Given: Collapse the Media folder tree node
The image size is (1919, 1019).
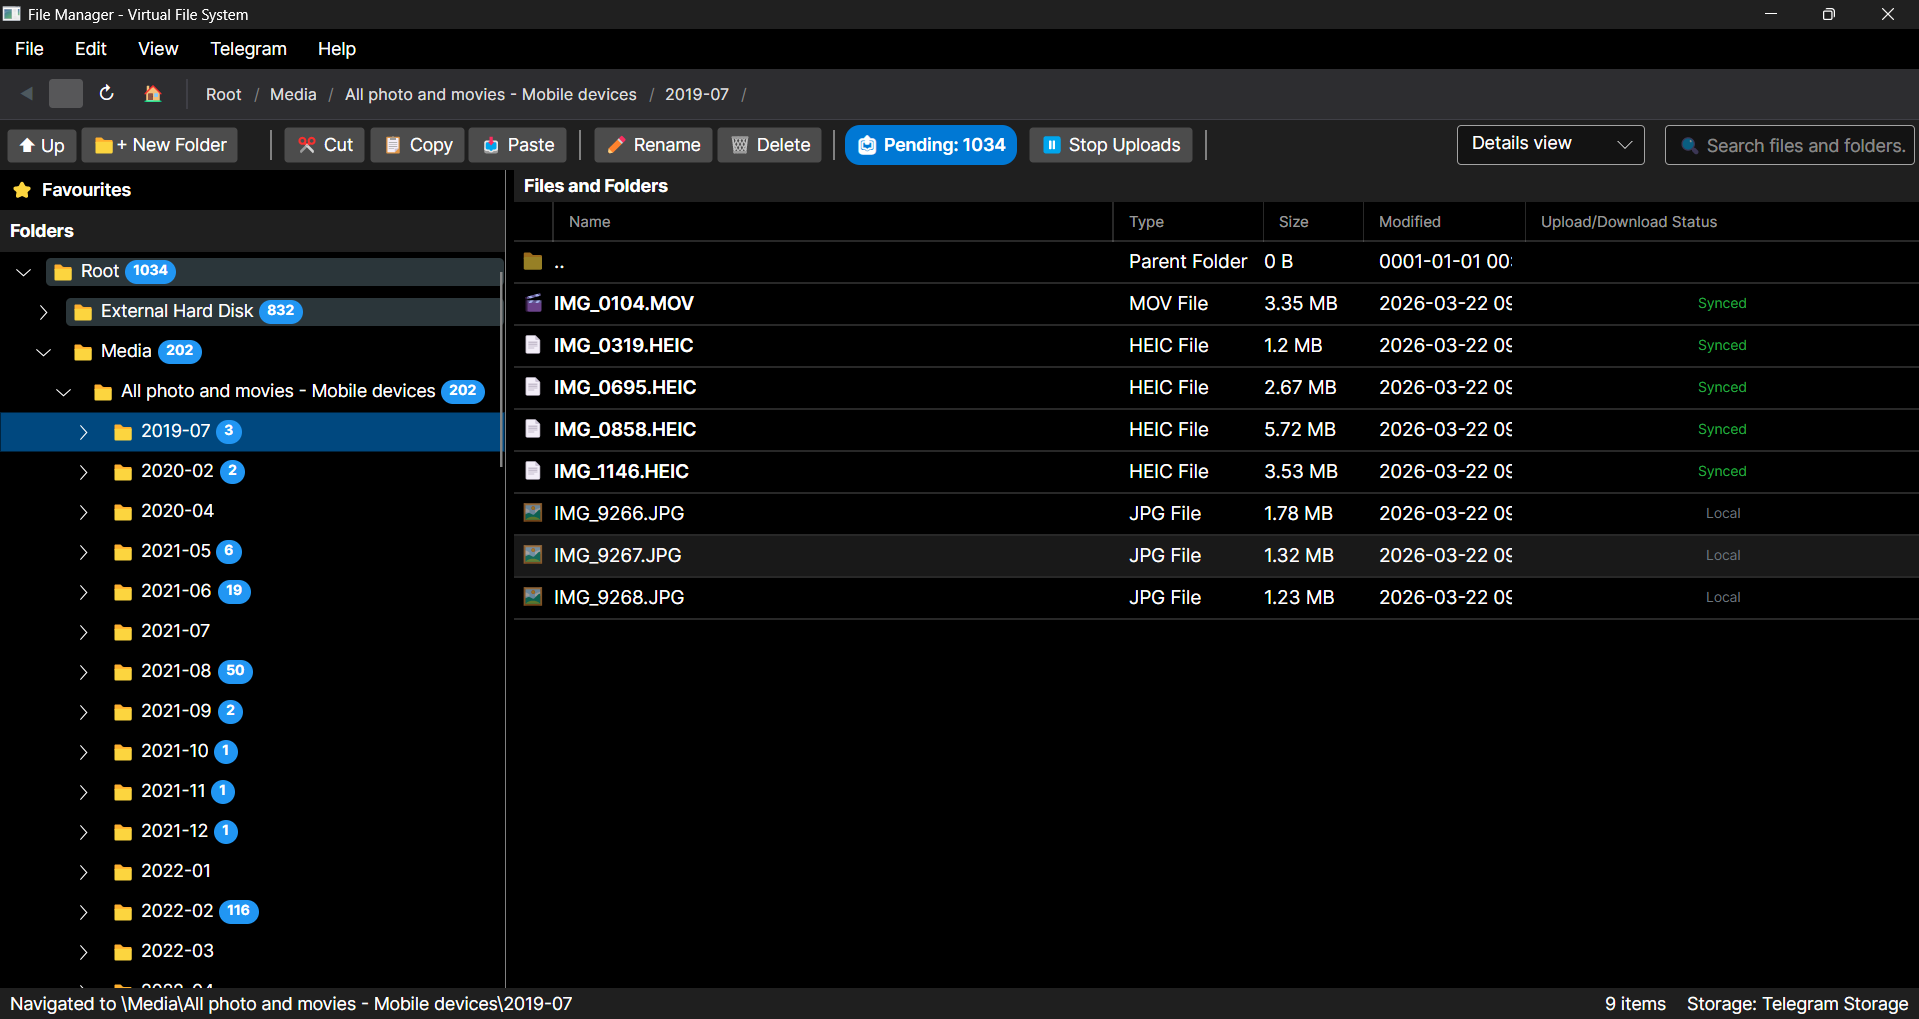Looking at the screenshot, I should 43,352.
